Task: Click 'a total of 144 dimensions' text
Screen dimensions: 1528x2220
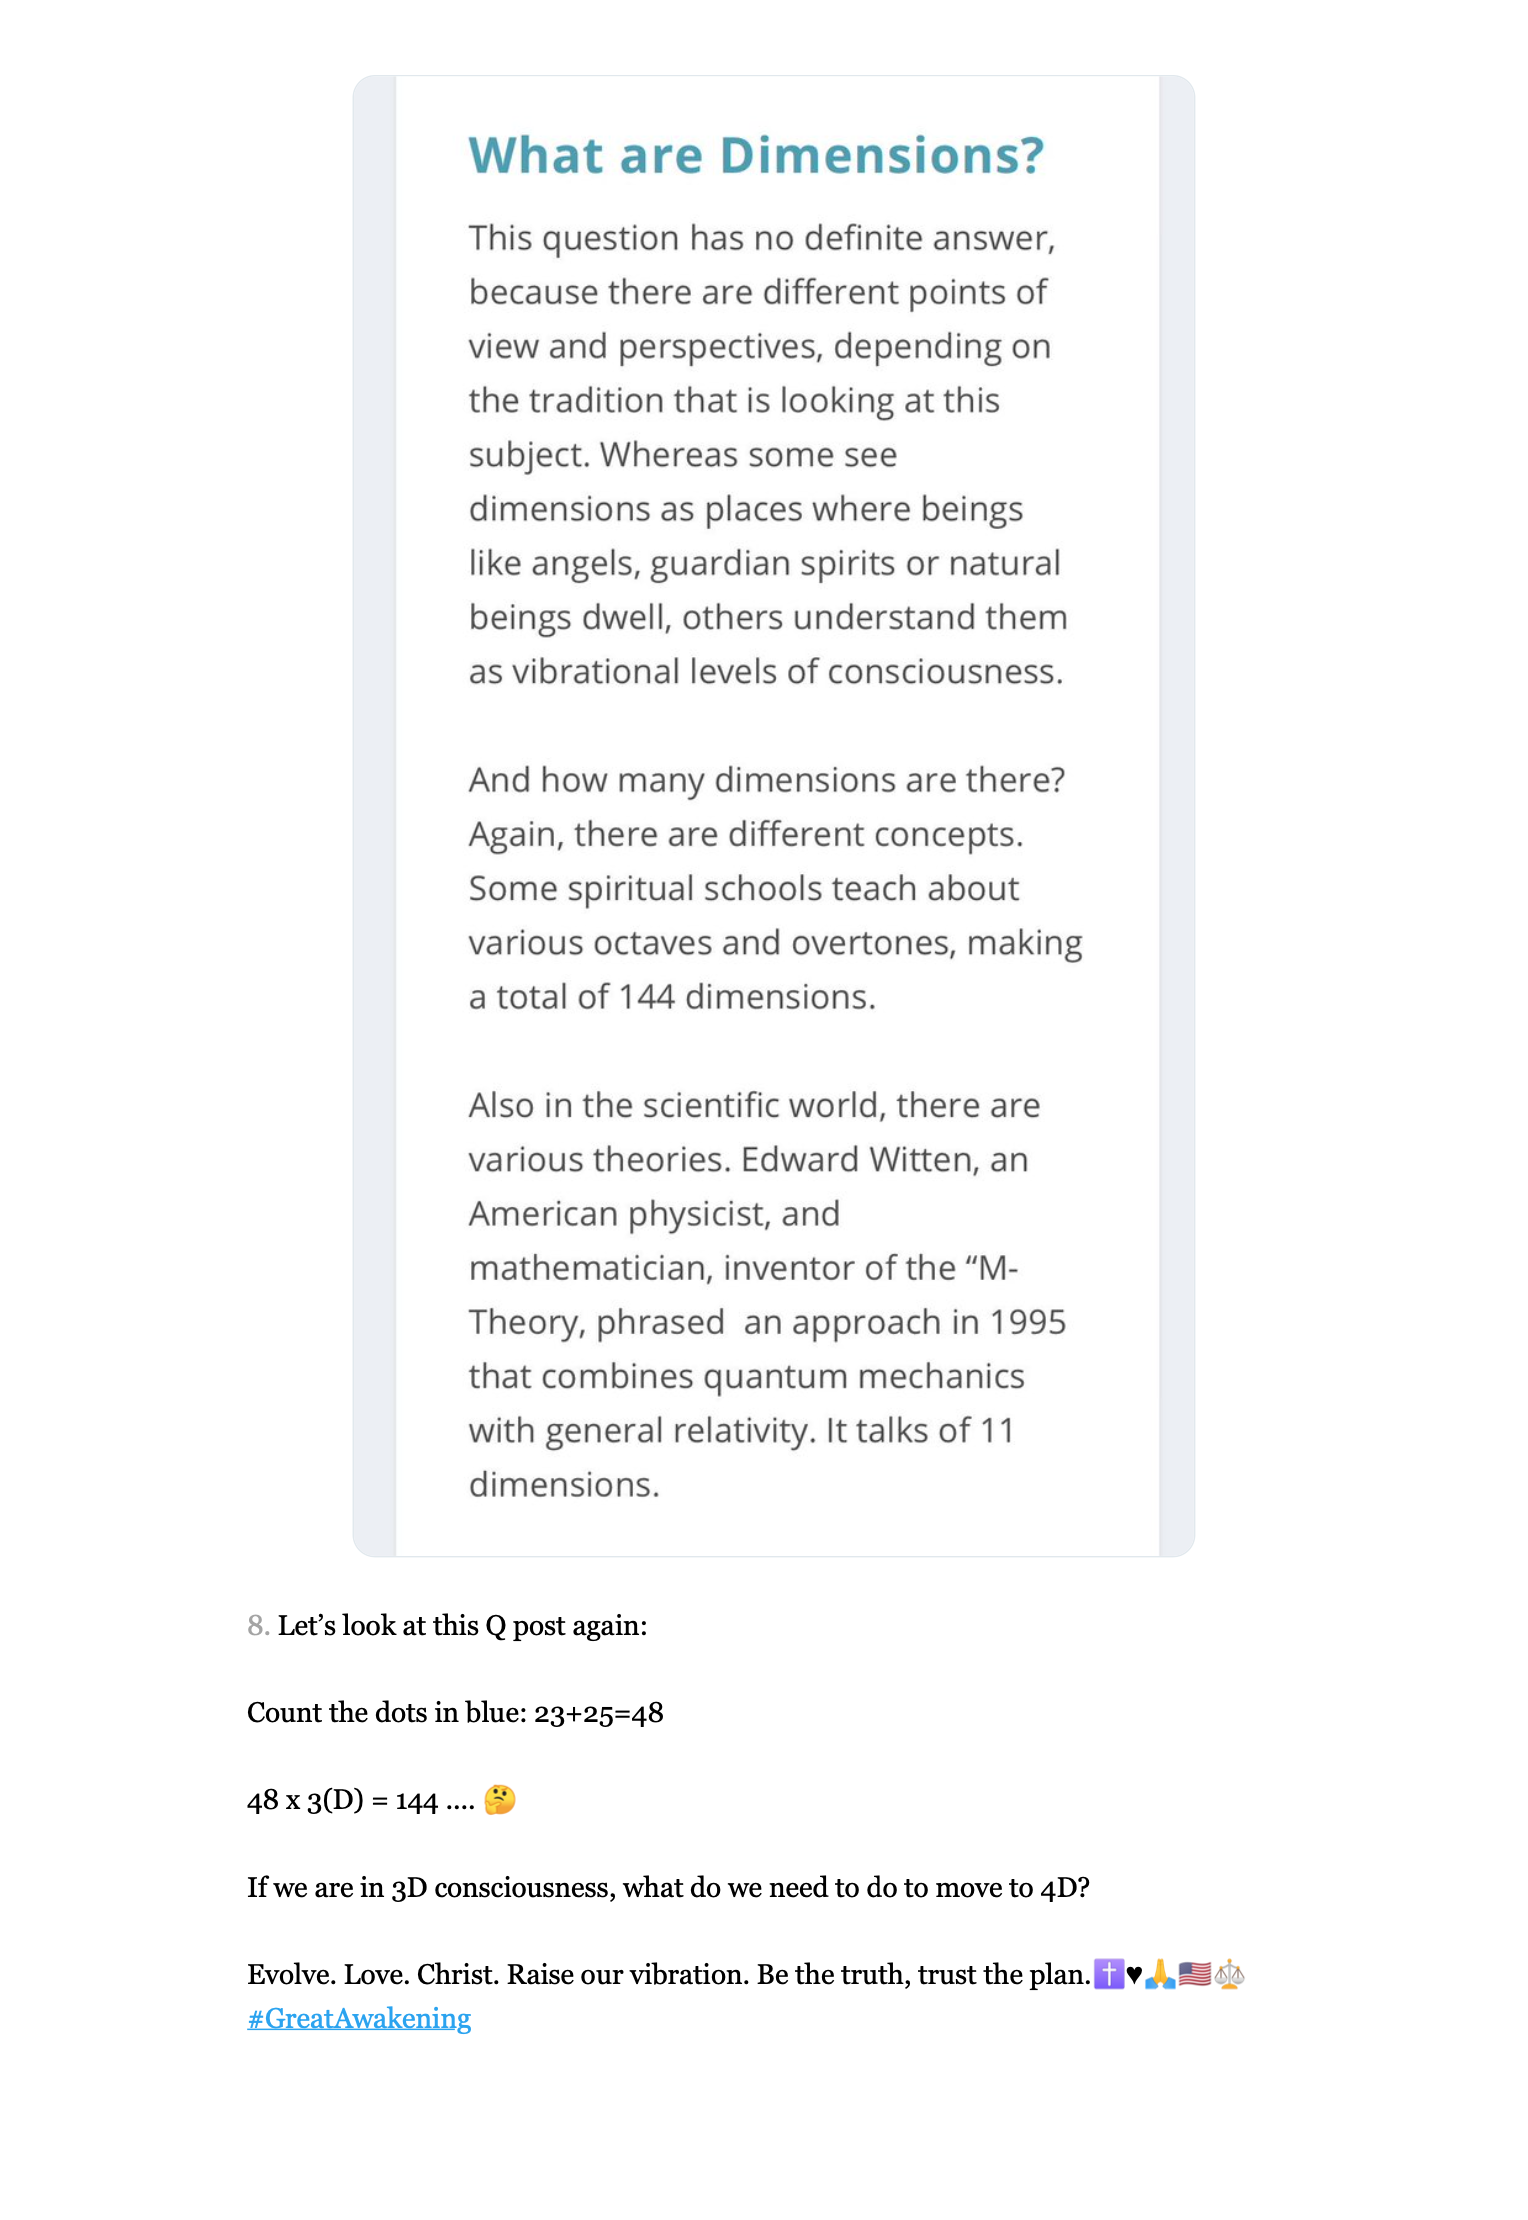Action: pyautogui.click(x=672, y=997)
